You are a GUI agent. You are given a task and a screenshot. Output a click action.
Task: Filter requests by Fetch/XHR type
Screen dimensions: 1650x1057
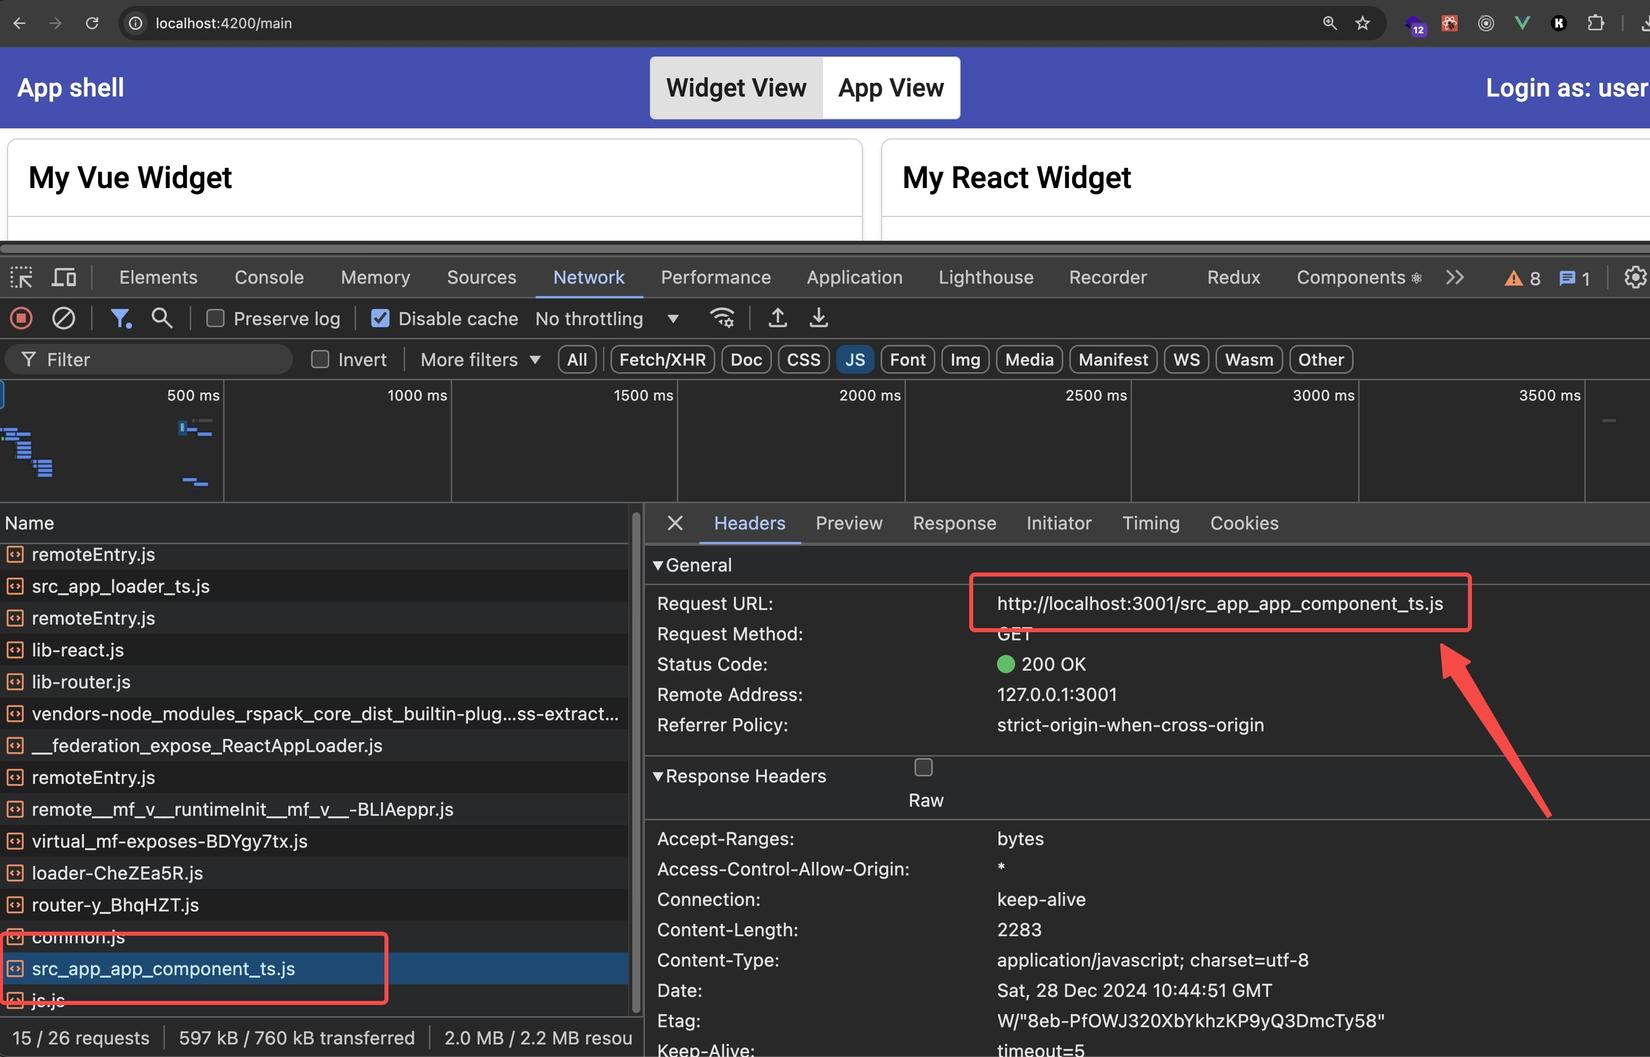click(662, 359)
